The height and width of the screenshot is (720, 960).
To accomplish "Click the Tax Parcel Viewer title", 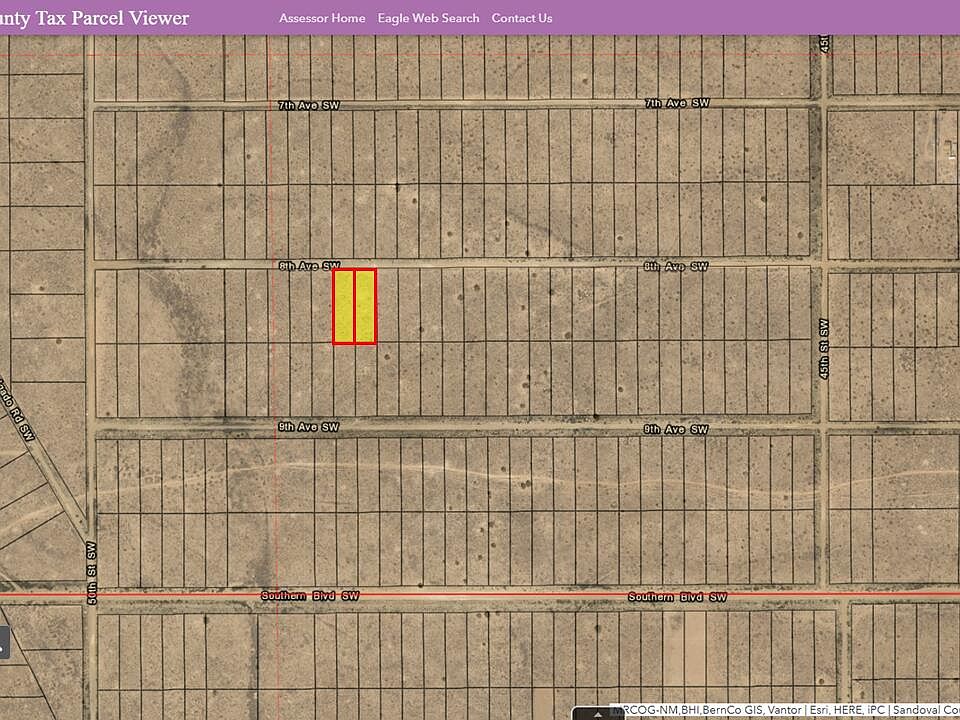I will [x=94, y=18].
